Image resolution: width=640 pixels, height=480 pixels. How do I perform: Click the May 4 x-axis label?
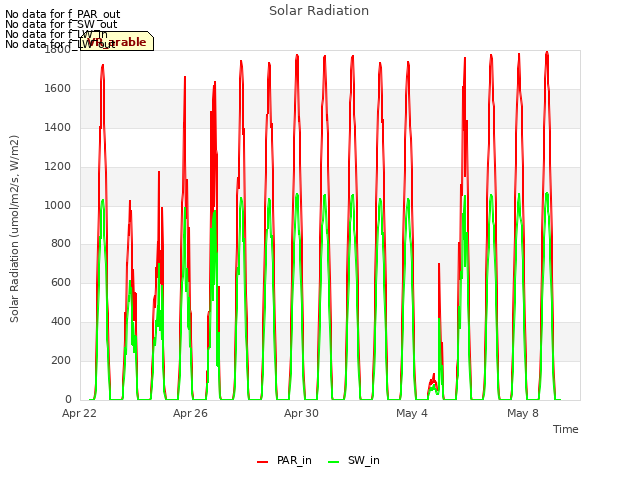pos(412,413)
